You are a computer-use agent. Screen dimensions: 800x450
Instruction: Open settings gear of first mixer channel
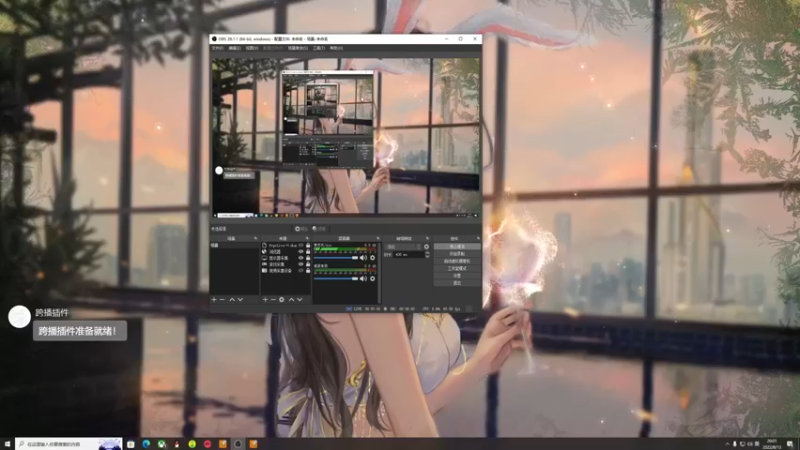point(372,258)
